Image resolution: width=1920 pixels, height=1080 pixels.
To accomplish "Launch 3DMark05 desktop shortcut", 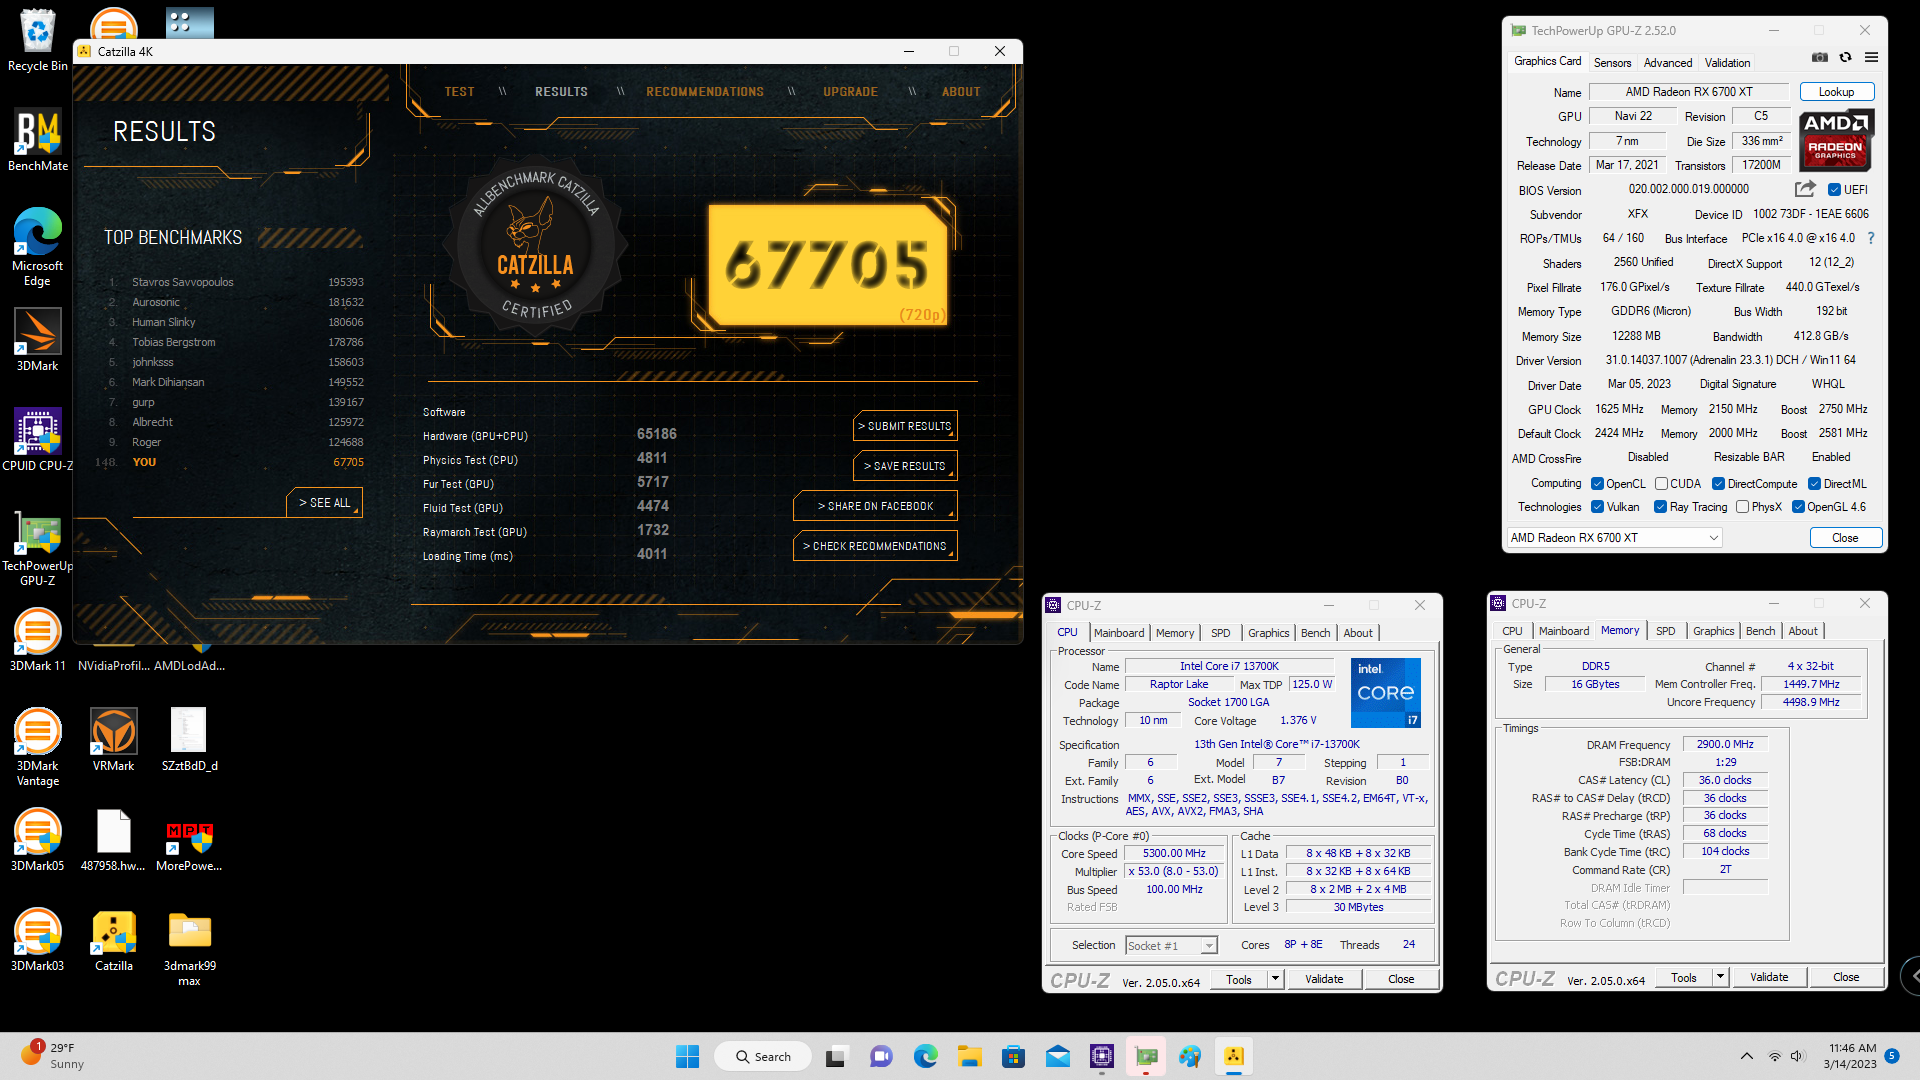I will pos(37,840).
